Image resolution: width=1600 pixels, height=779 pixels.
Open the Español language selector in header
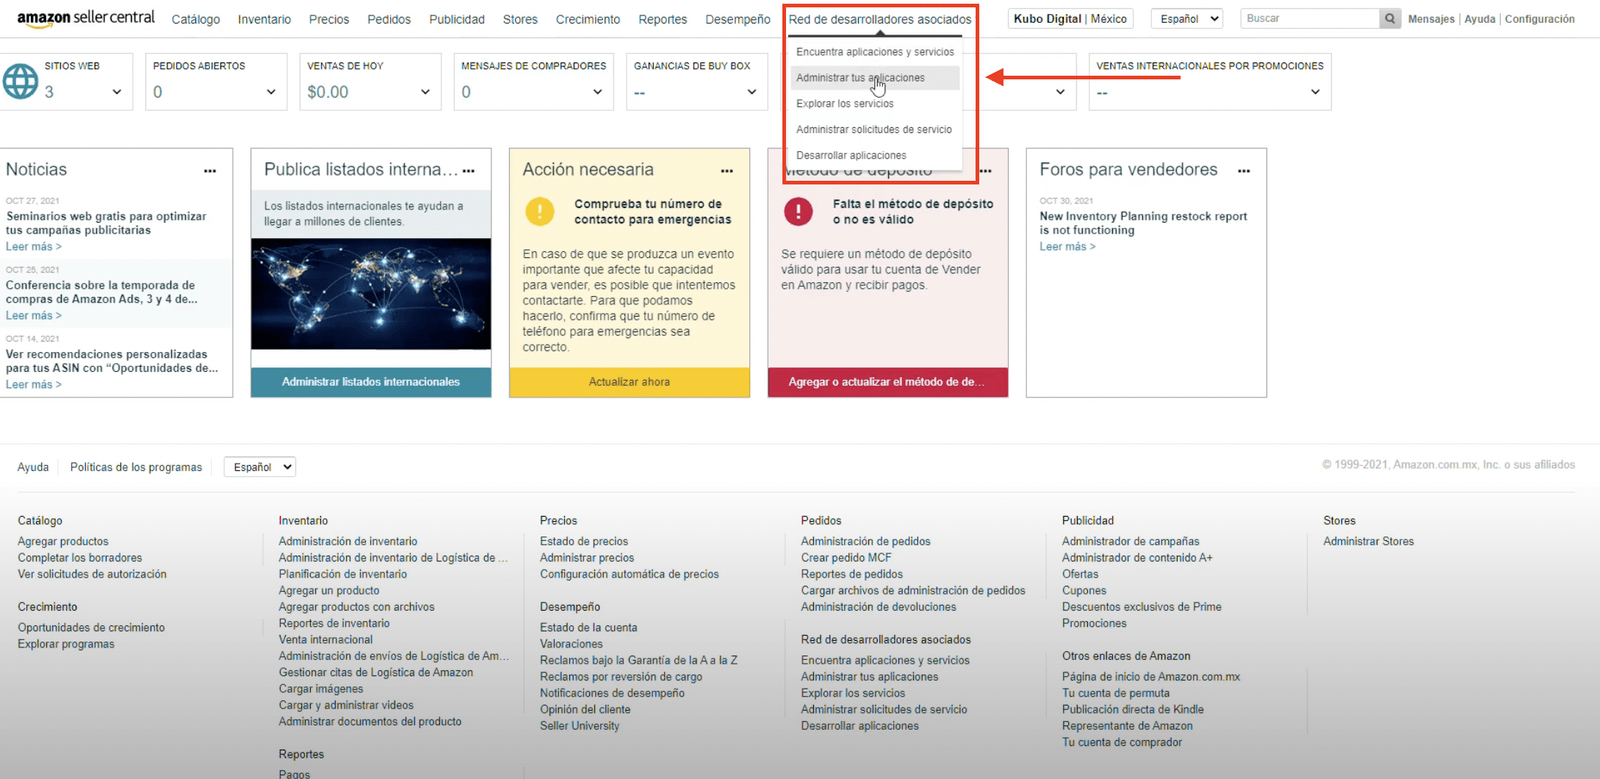[x=1186, y=18]
